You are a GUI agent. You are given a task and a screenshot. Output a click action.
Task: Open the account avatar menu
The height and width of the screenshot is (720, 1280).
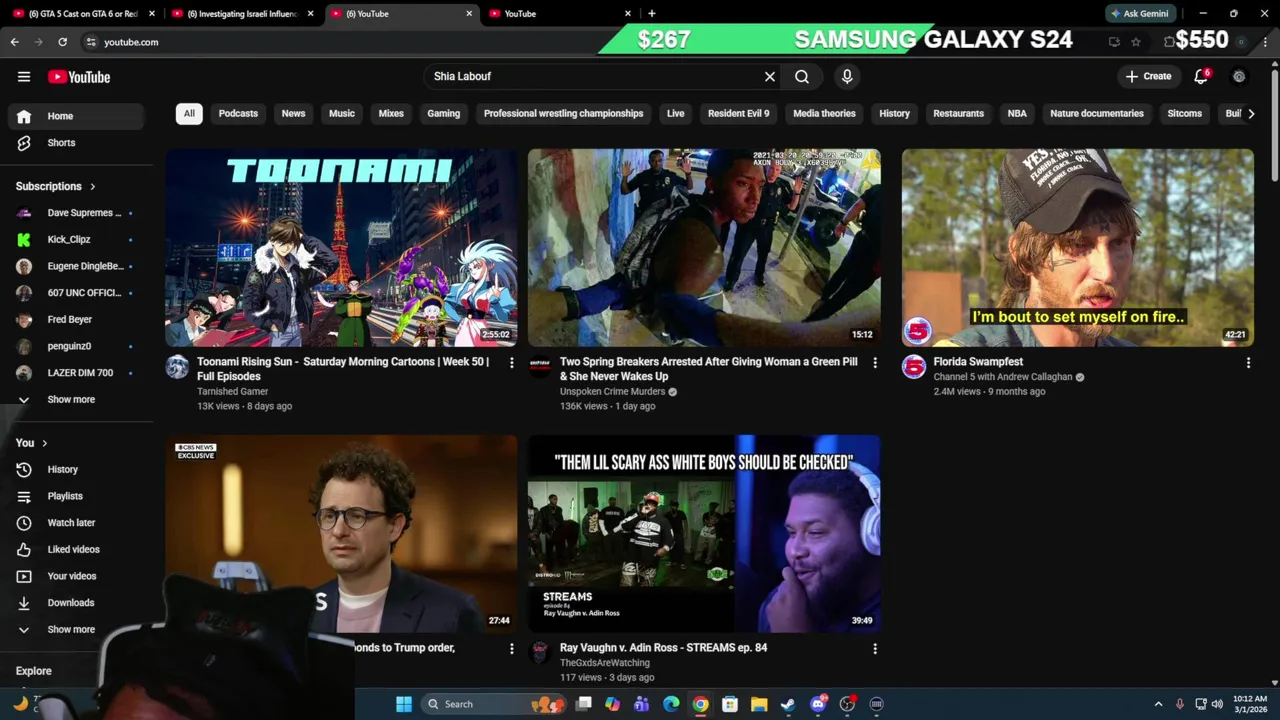1239,76
